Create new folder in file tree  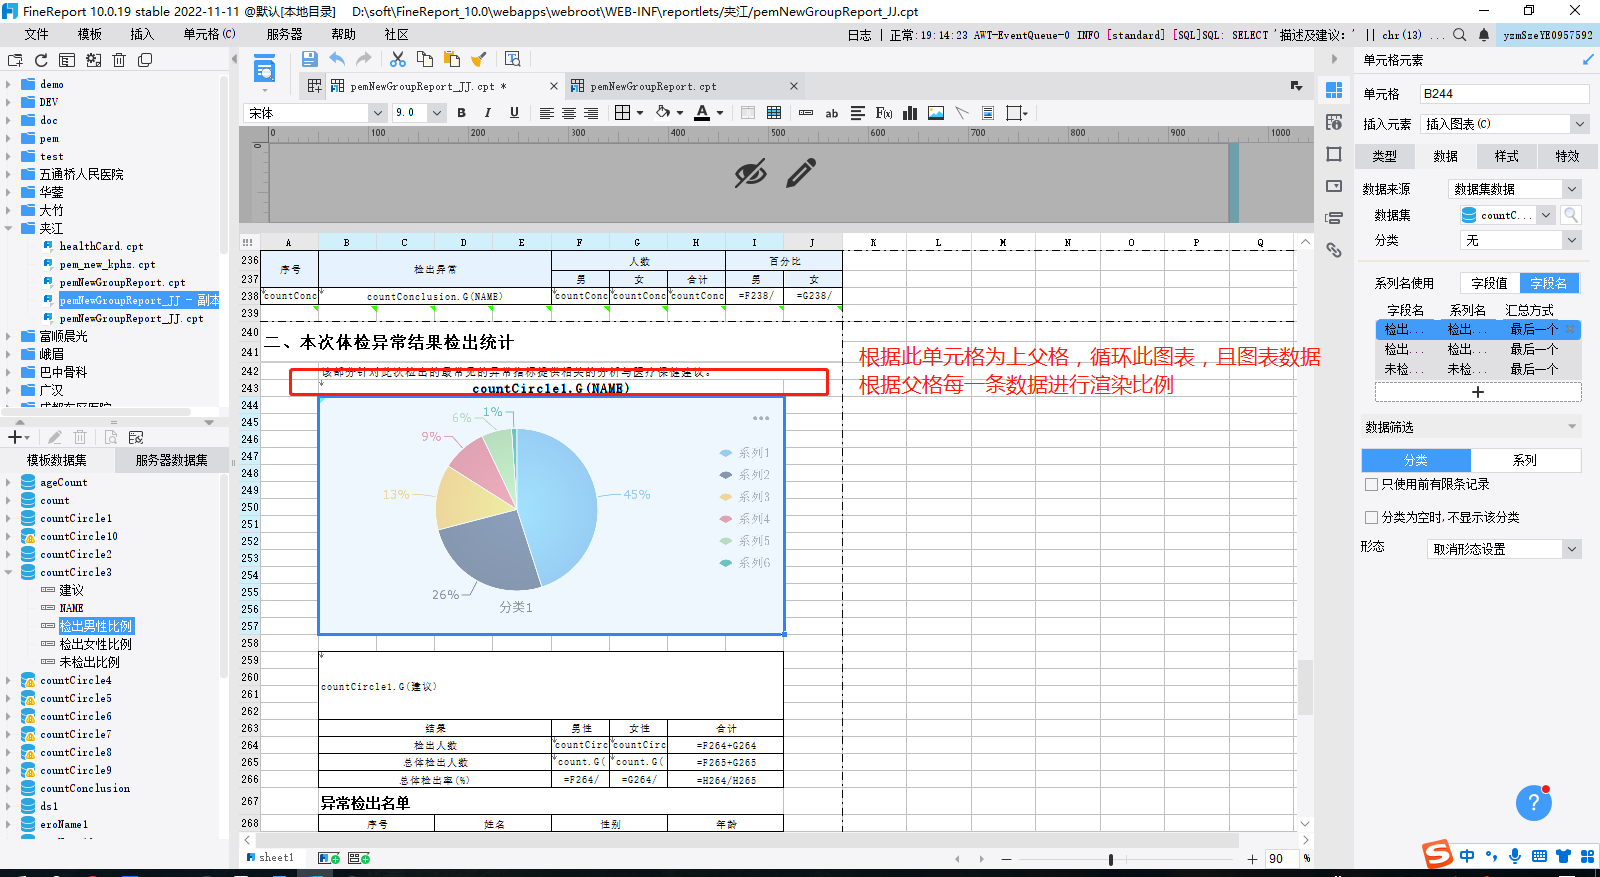[15, 60]
